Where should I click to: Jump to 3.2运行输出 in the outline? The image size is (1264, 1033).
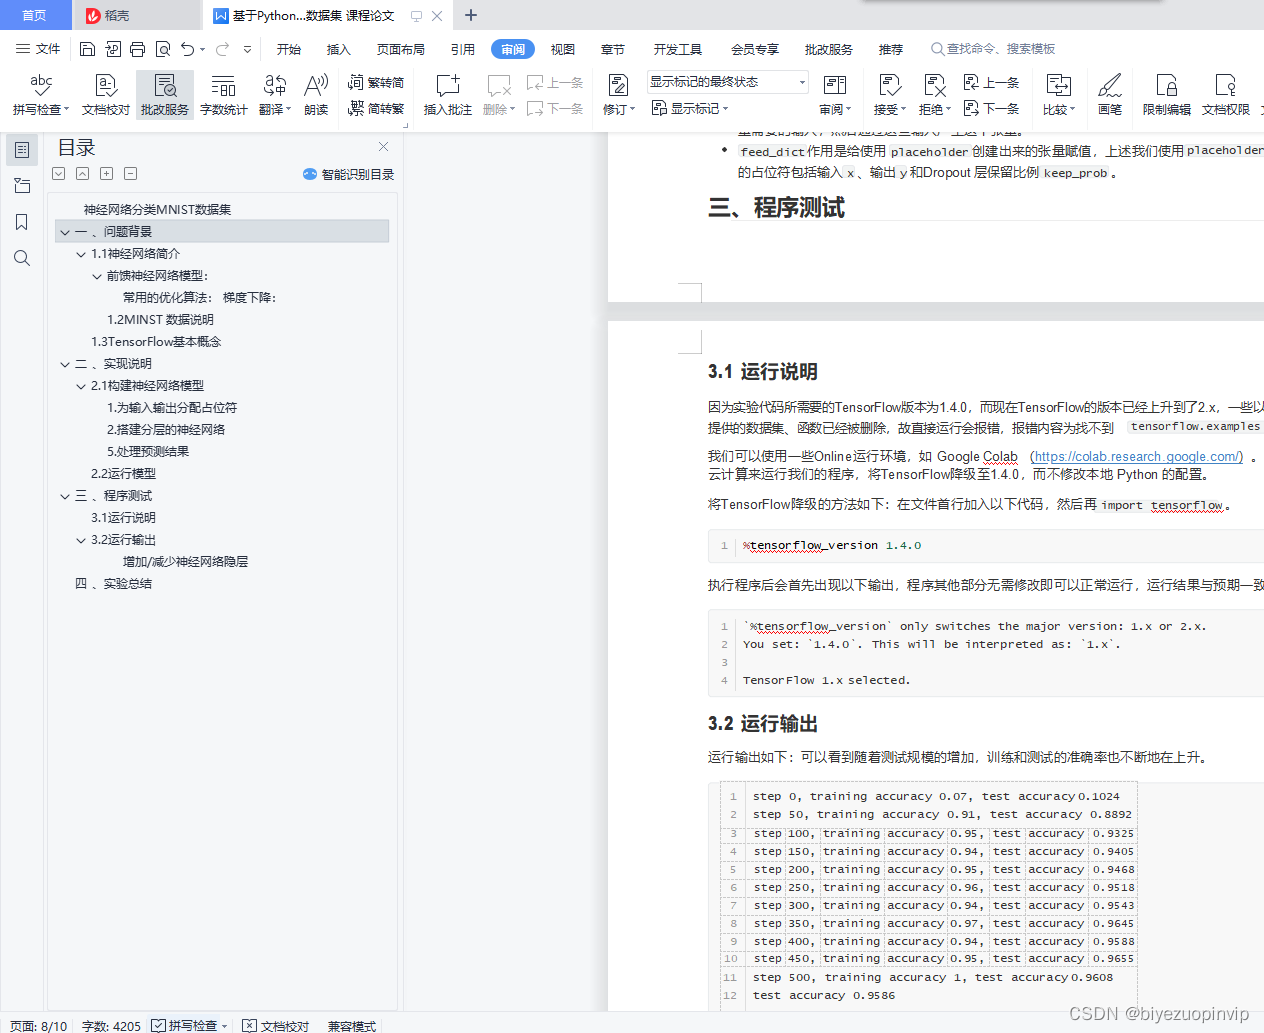click(125, 539)
